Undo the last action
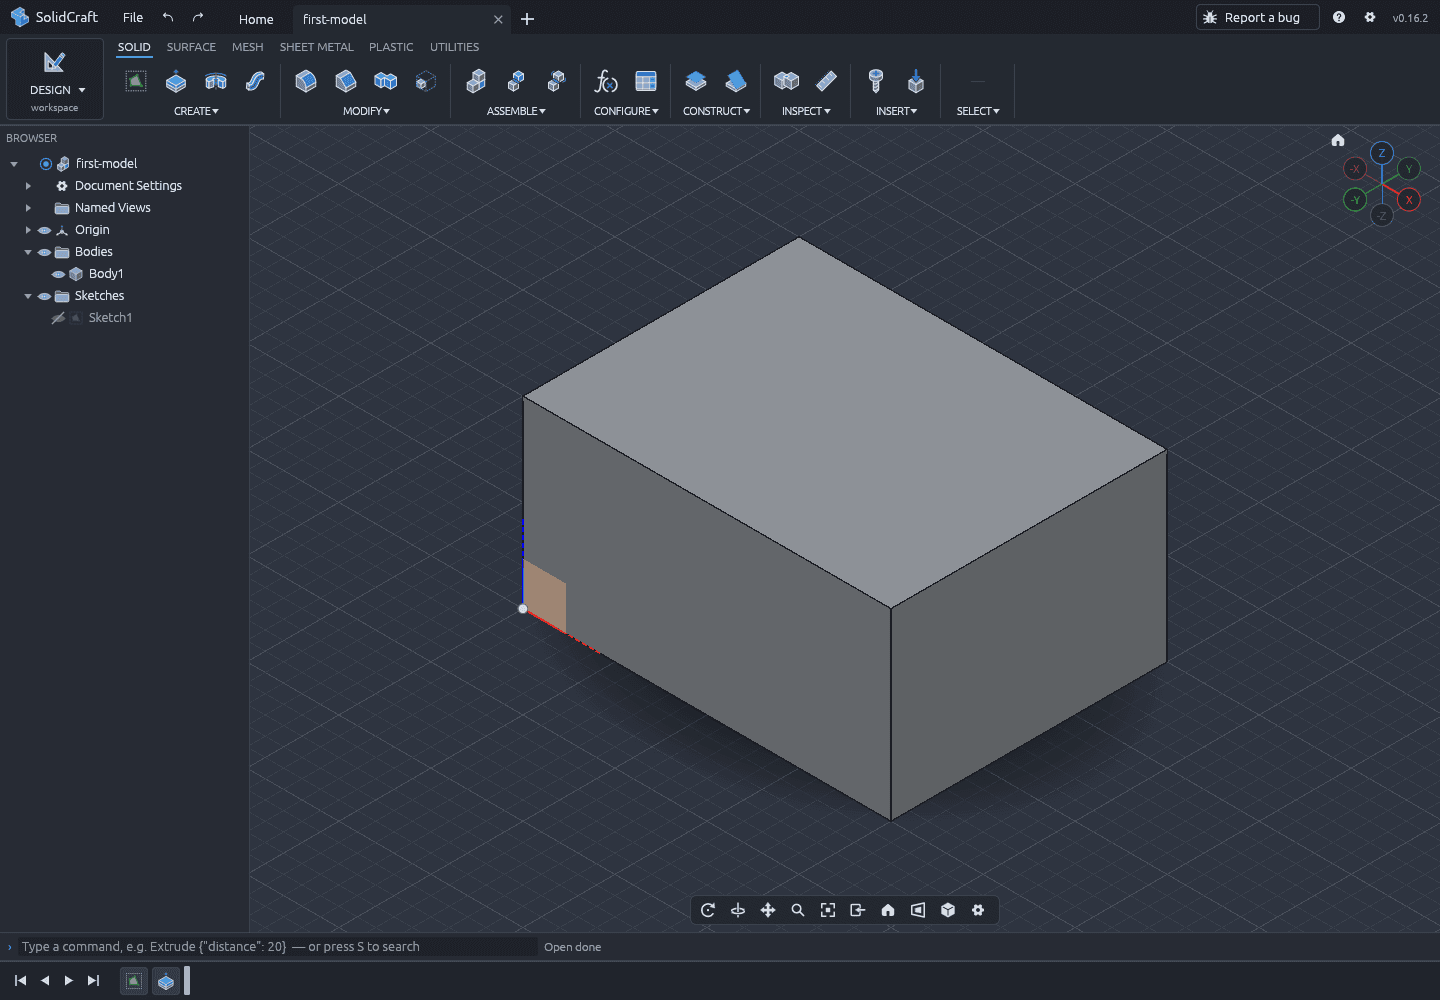1440x1000 pixels. 168,18
